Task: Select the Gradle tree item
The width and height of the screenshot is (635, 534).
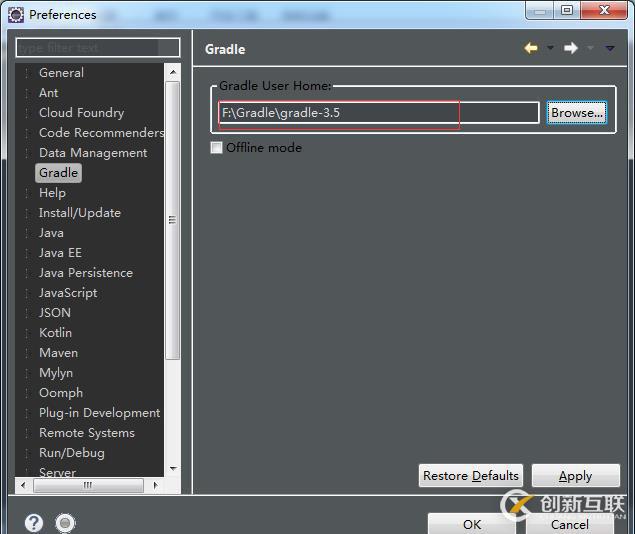Action: (x=59, y=173)
